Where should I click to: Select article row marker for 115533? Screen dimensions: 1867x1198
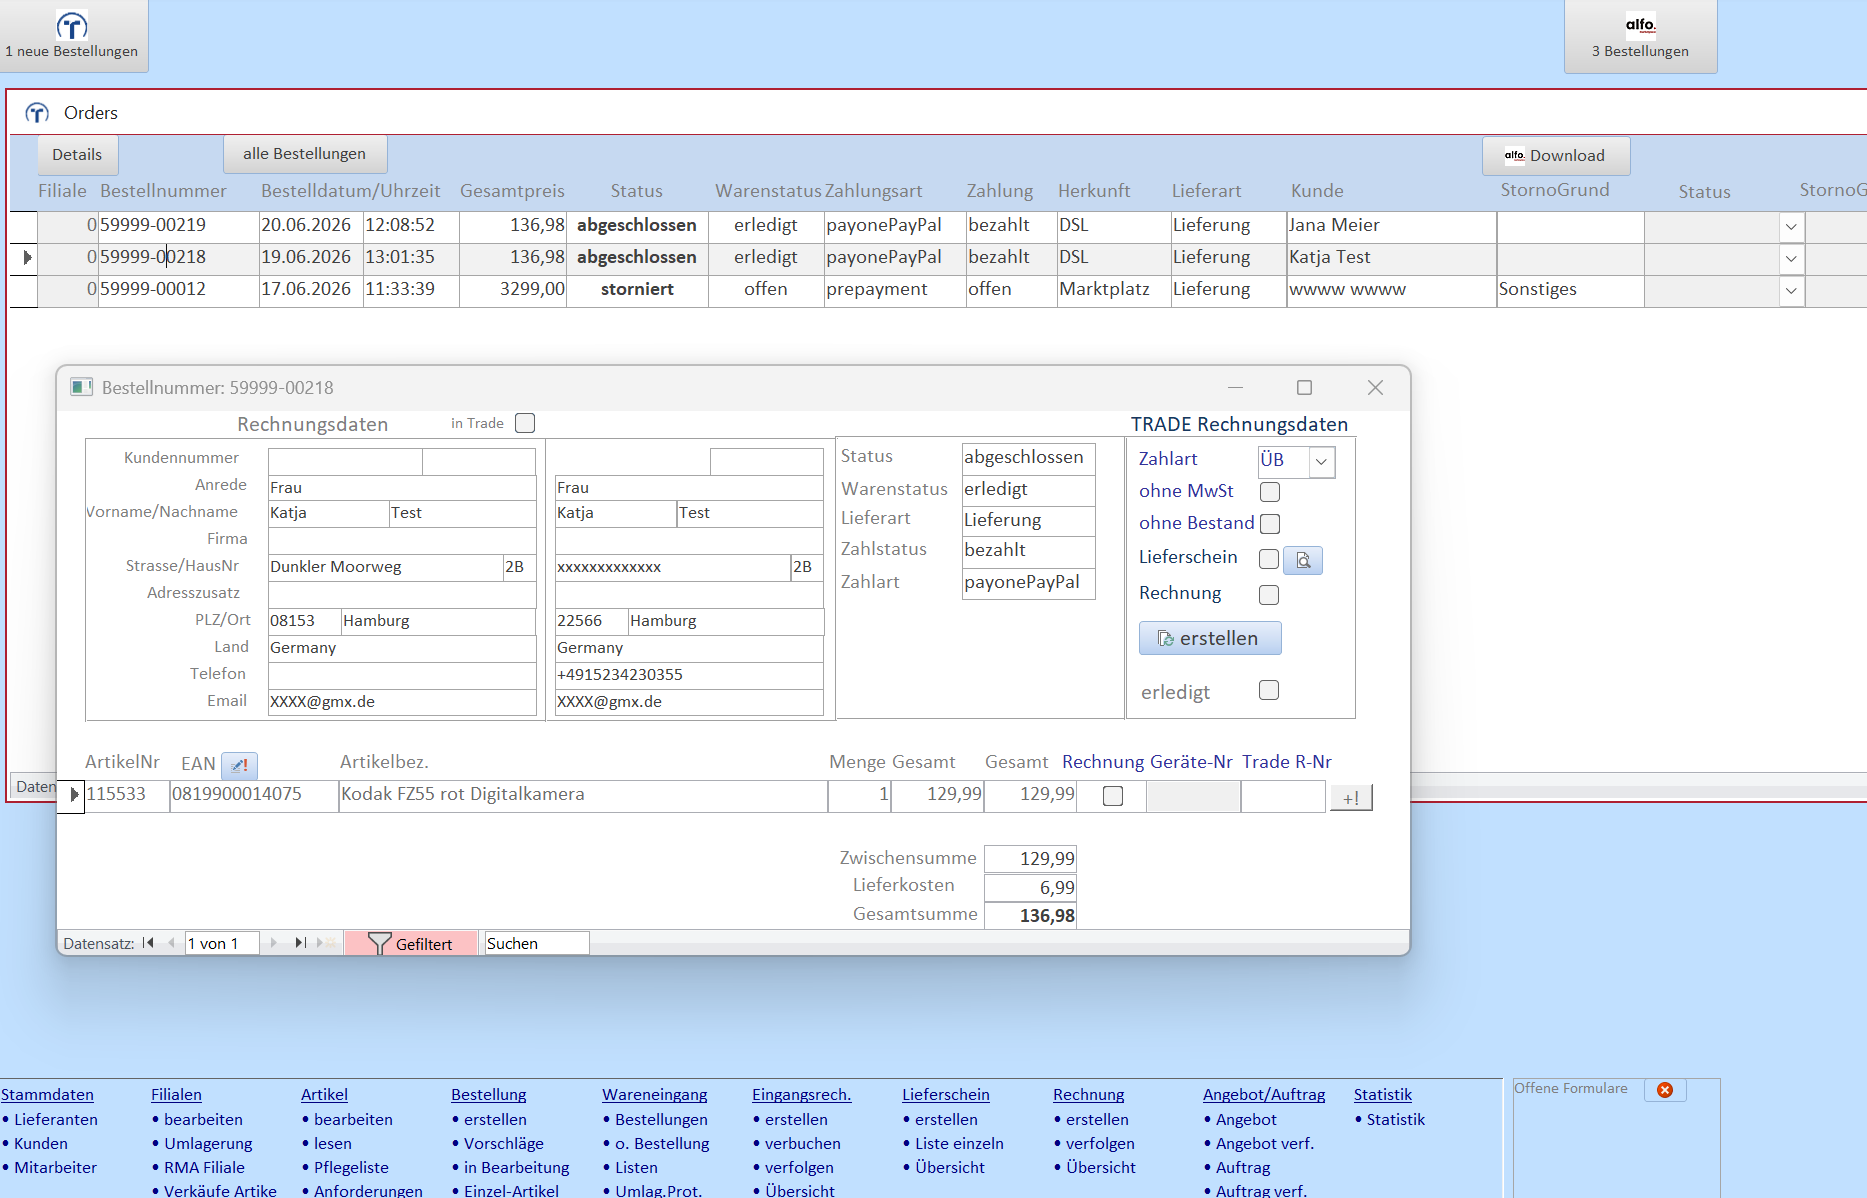71,795
